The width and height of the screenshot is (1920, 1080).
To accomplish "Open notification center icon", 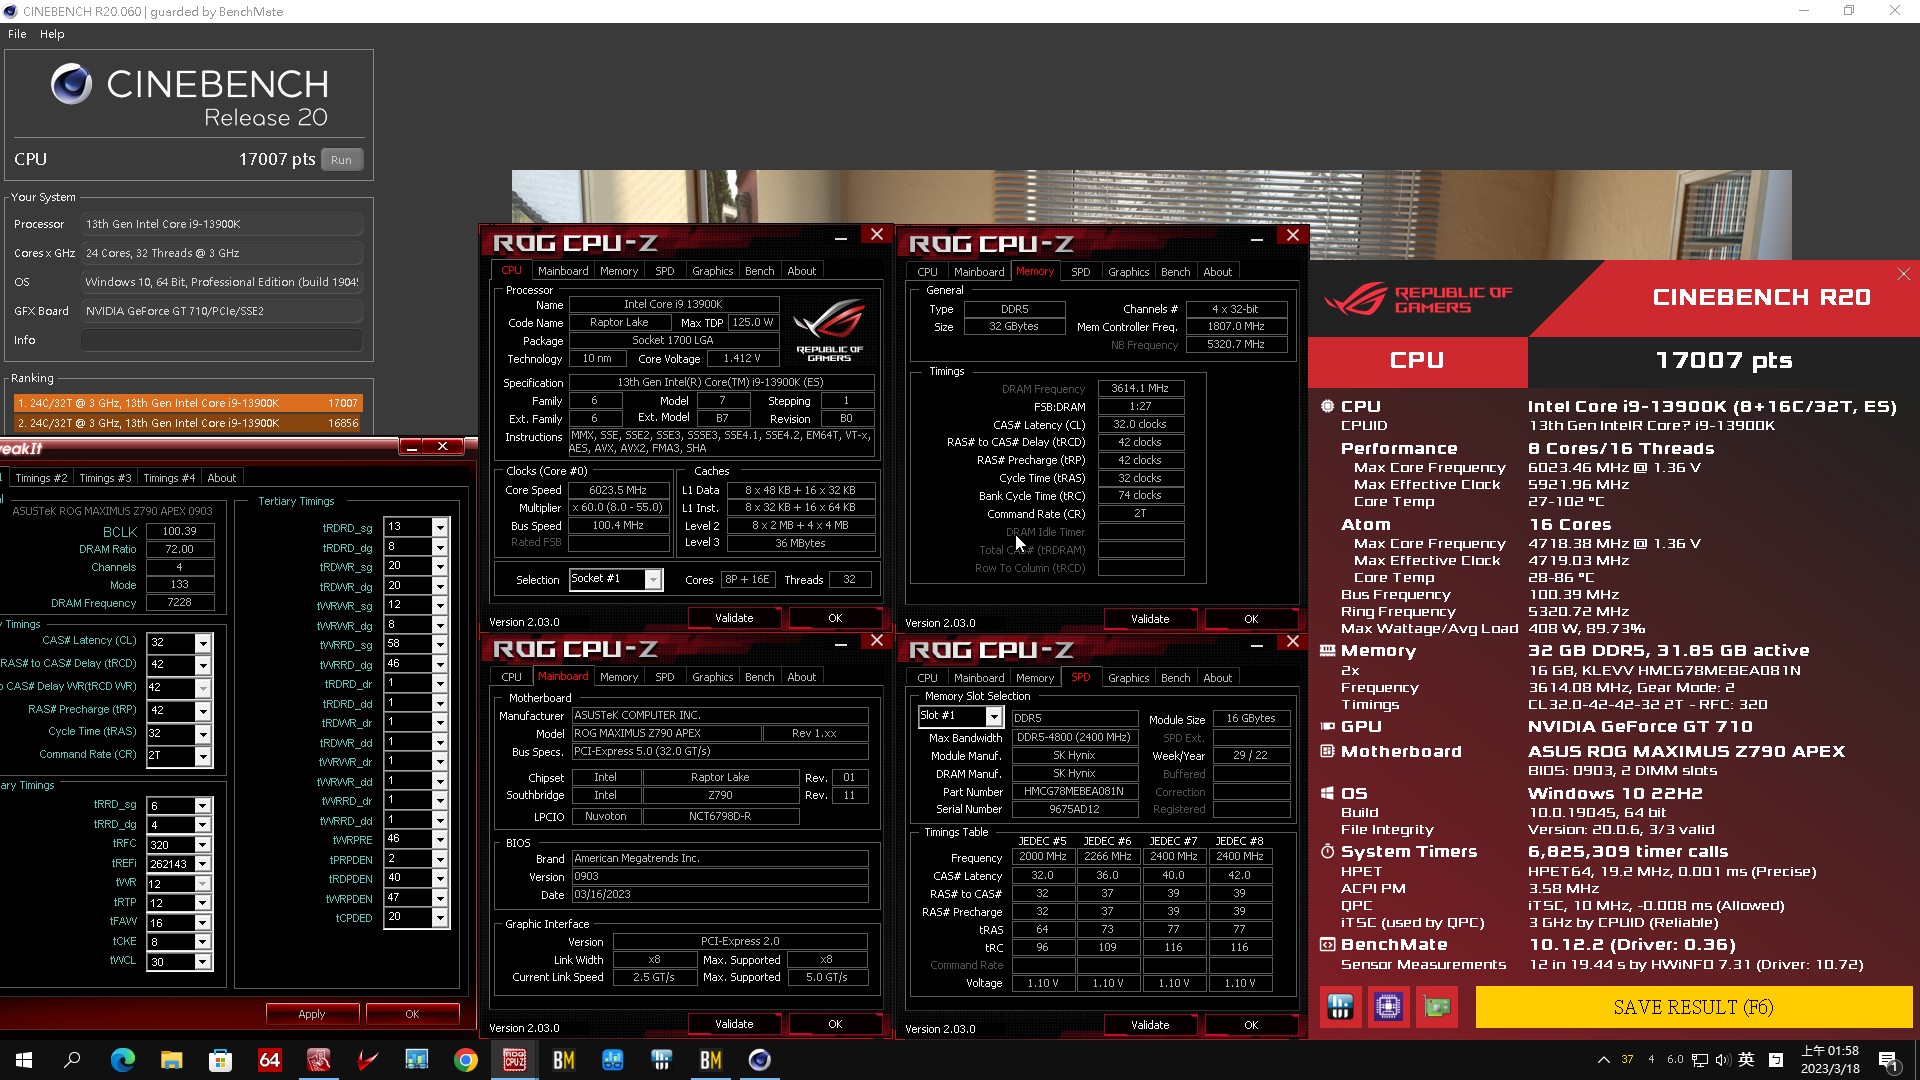I will [1888, 1060].
